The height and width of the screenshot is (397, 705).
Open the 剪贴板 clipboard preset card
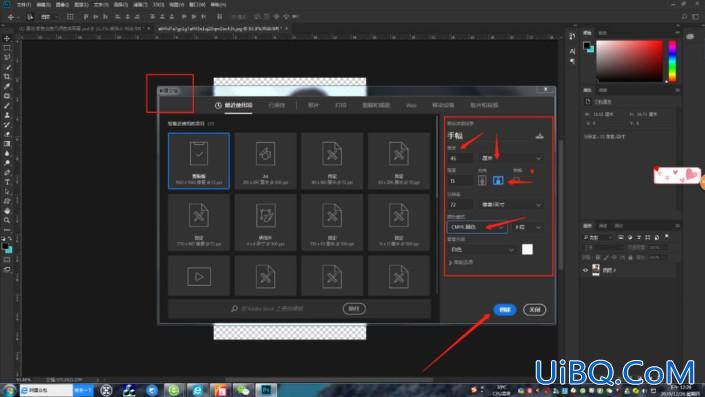pyautogui.click(x=199, y=161)
